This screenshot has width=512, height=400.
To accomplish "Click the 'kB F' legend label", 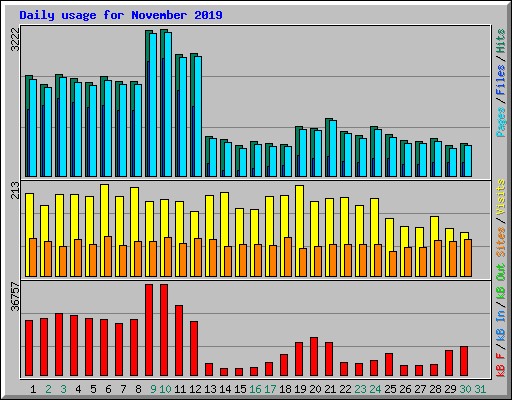I will pos(501,365).
